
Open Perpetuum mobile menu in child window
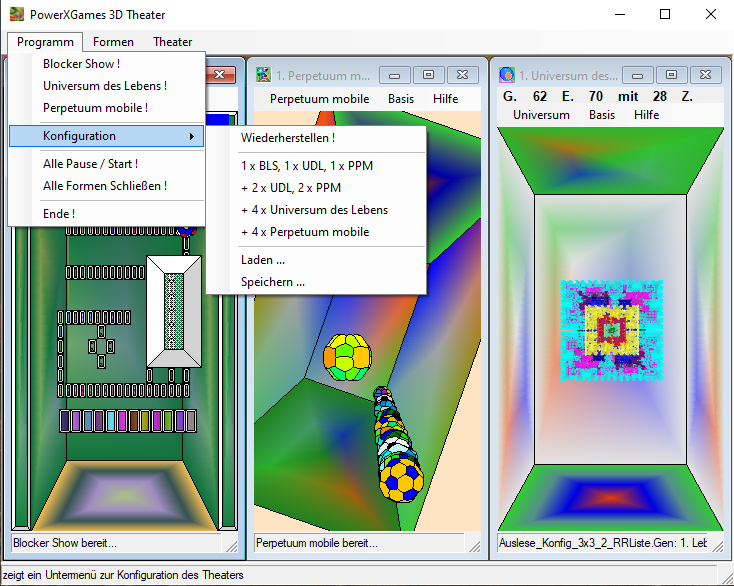tap(319, 99)
